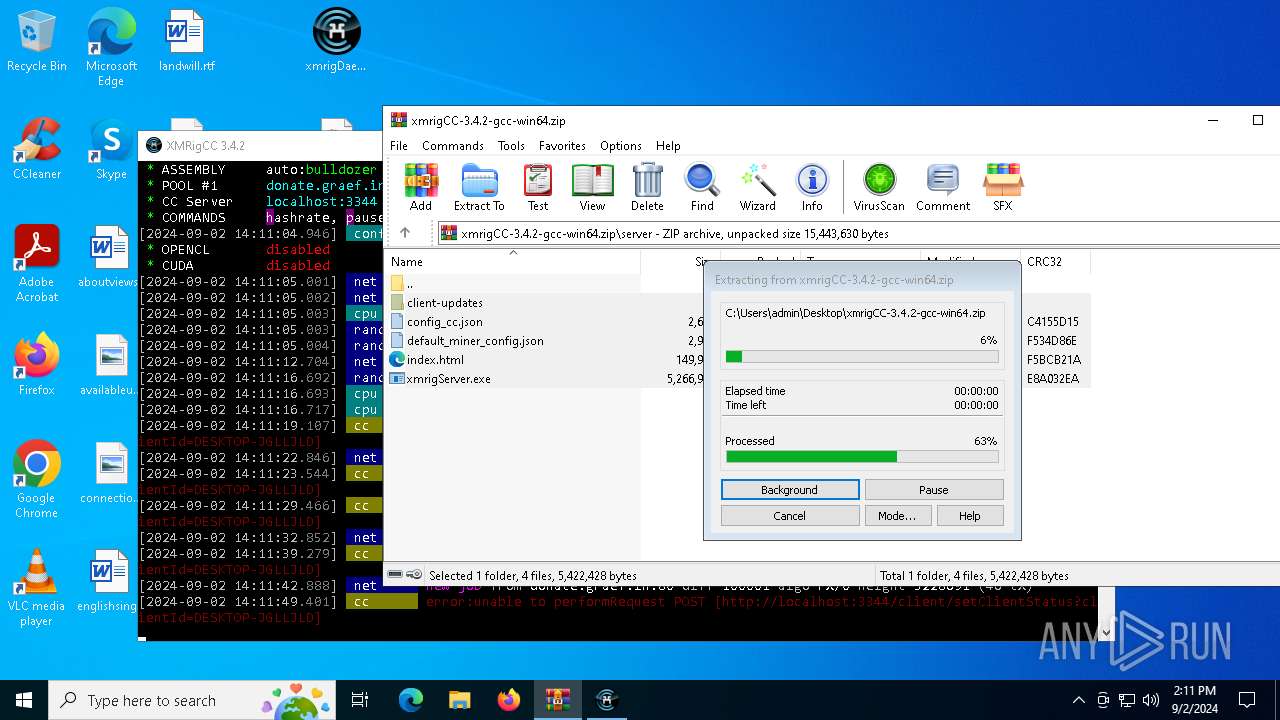Click the SFX toolbar icon
The image size is (1280, 720).
pyautogui.click(x=1002, y=187)
